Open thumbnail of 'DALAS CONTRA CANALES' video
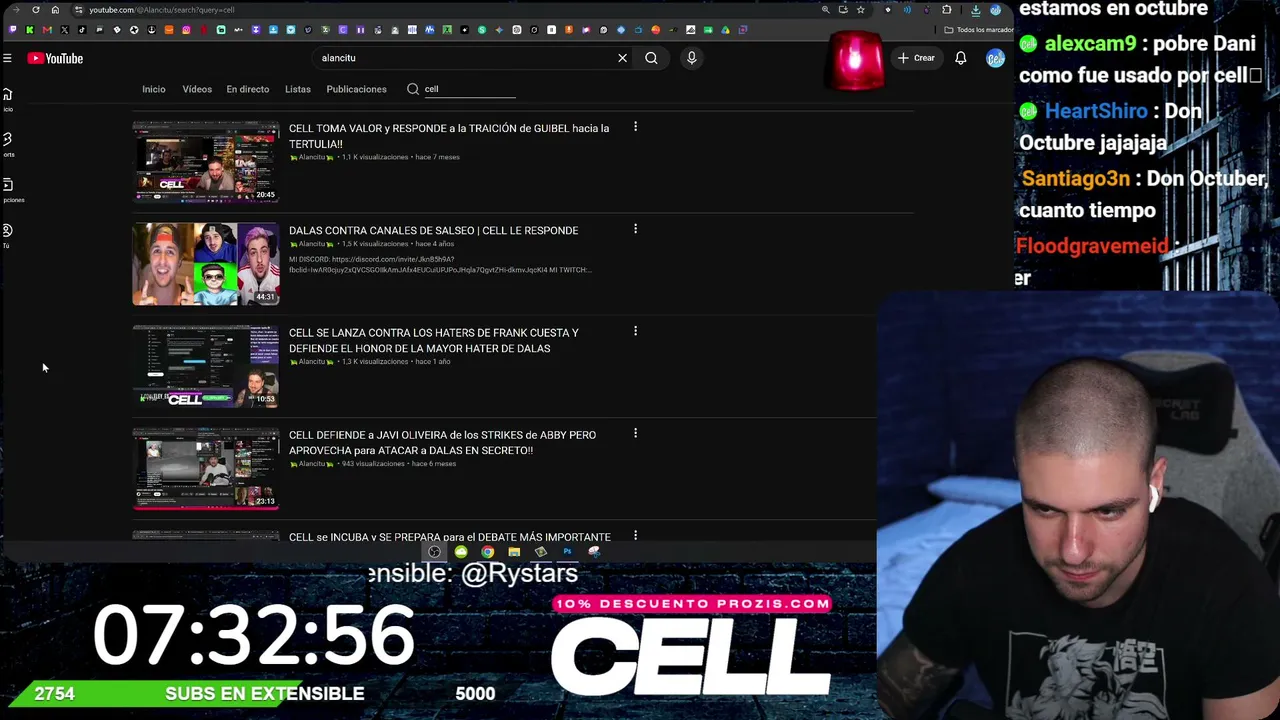This screenshot has width=1280, height=720. (206, 264)
